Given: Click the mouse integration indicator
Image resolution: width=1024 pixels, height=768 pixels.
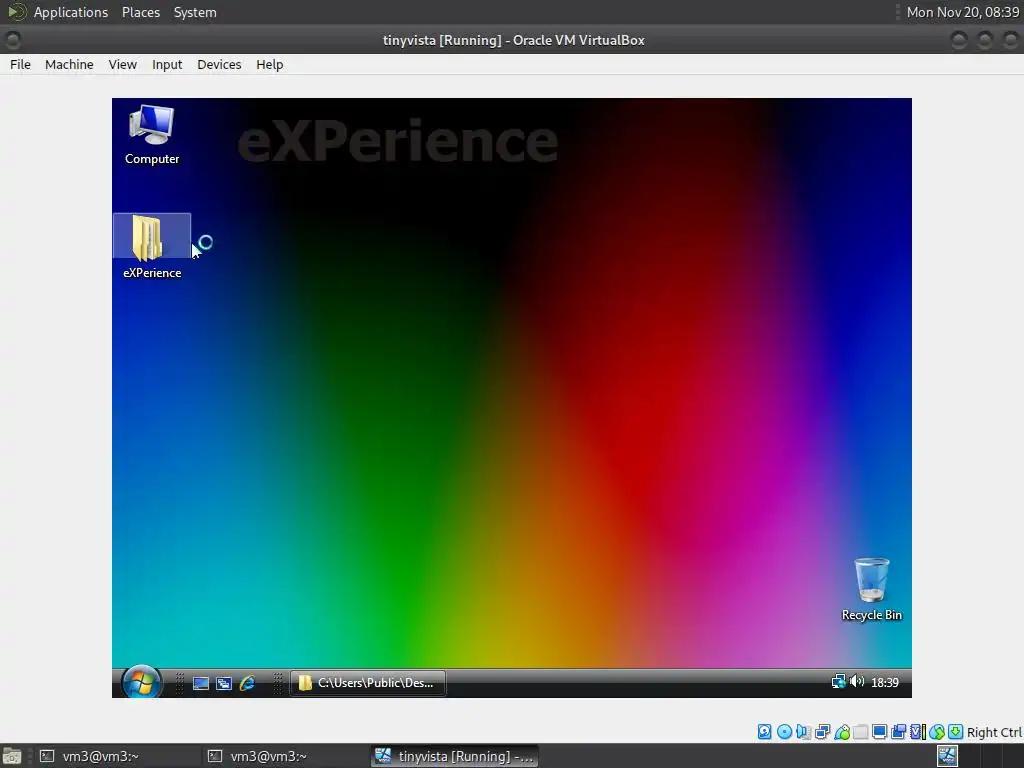Looking at the screenshot, I should tap(936, 732).
